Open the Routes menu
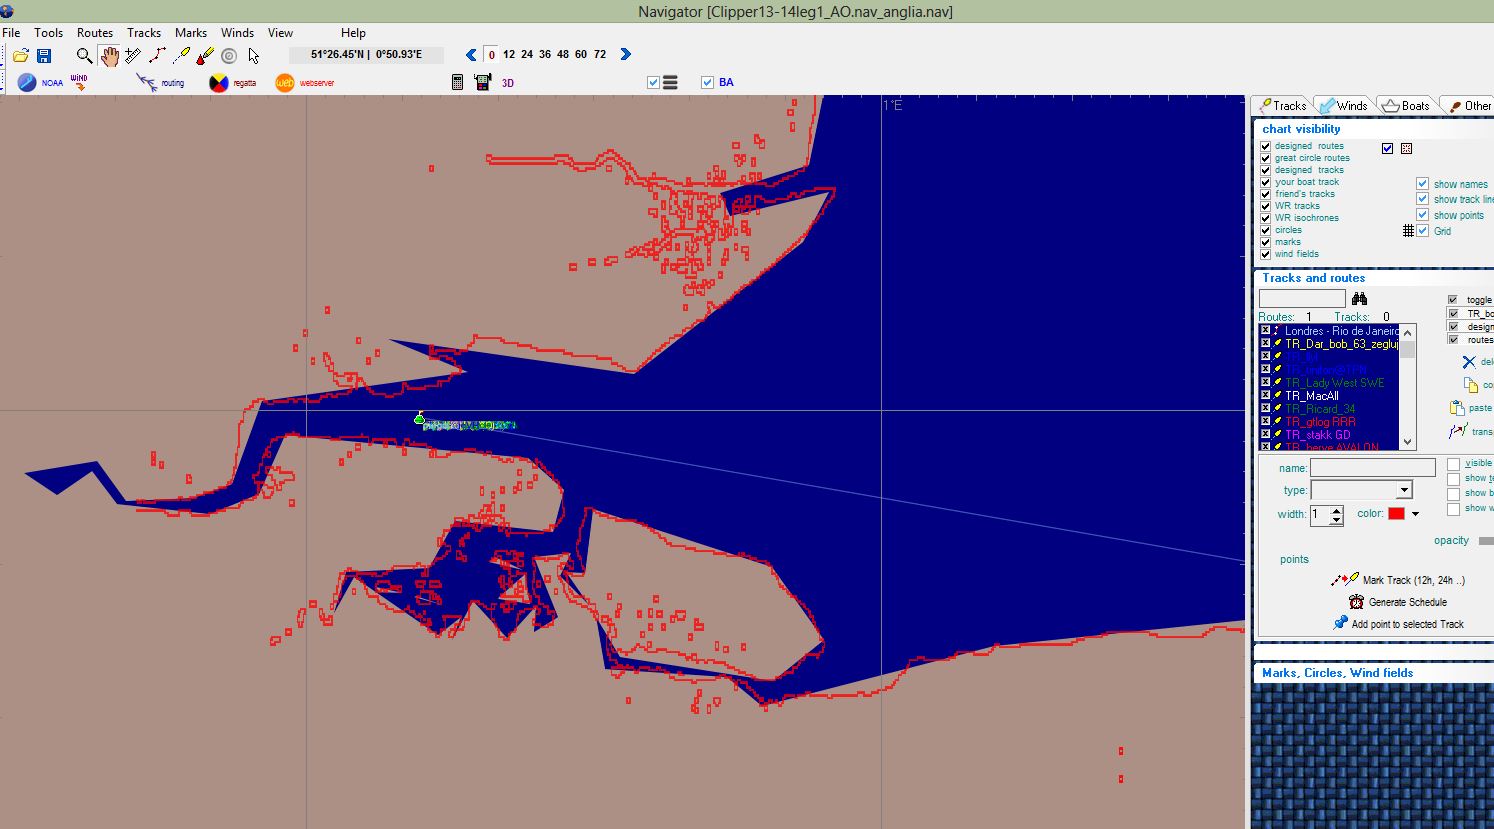This screenshot has width=1494, height=829. (95, 33)
